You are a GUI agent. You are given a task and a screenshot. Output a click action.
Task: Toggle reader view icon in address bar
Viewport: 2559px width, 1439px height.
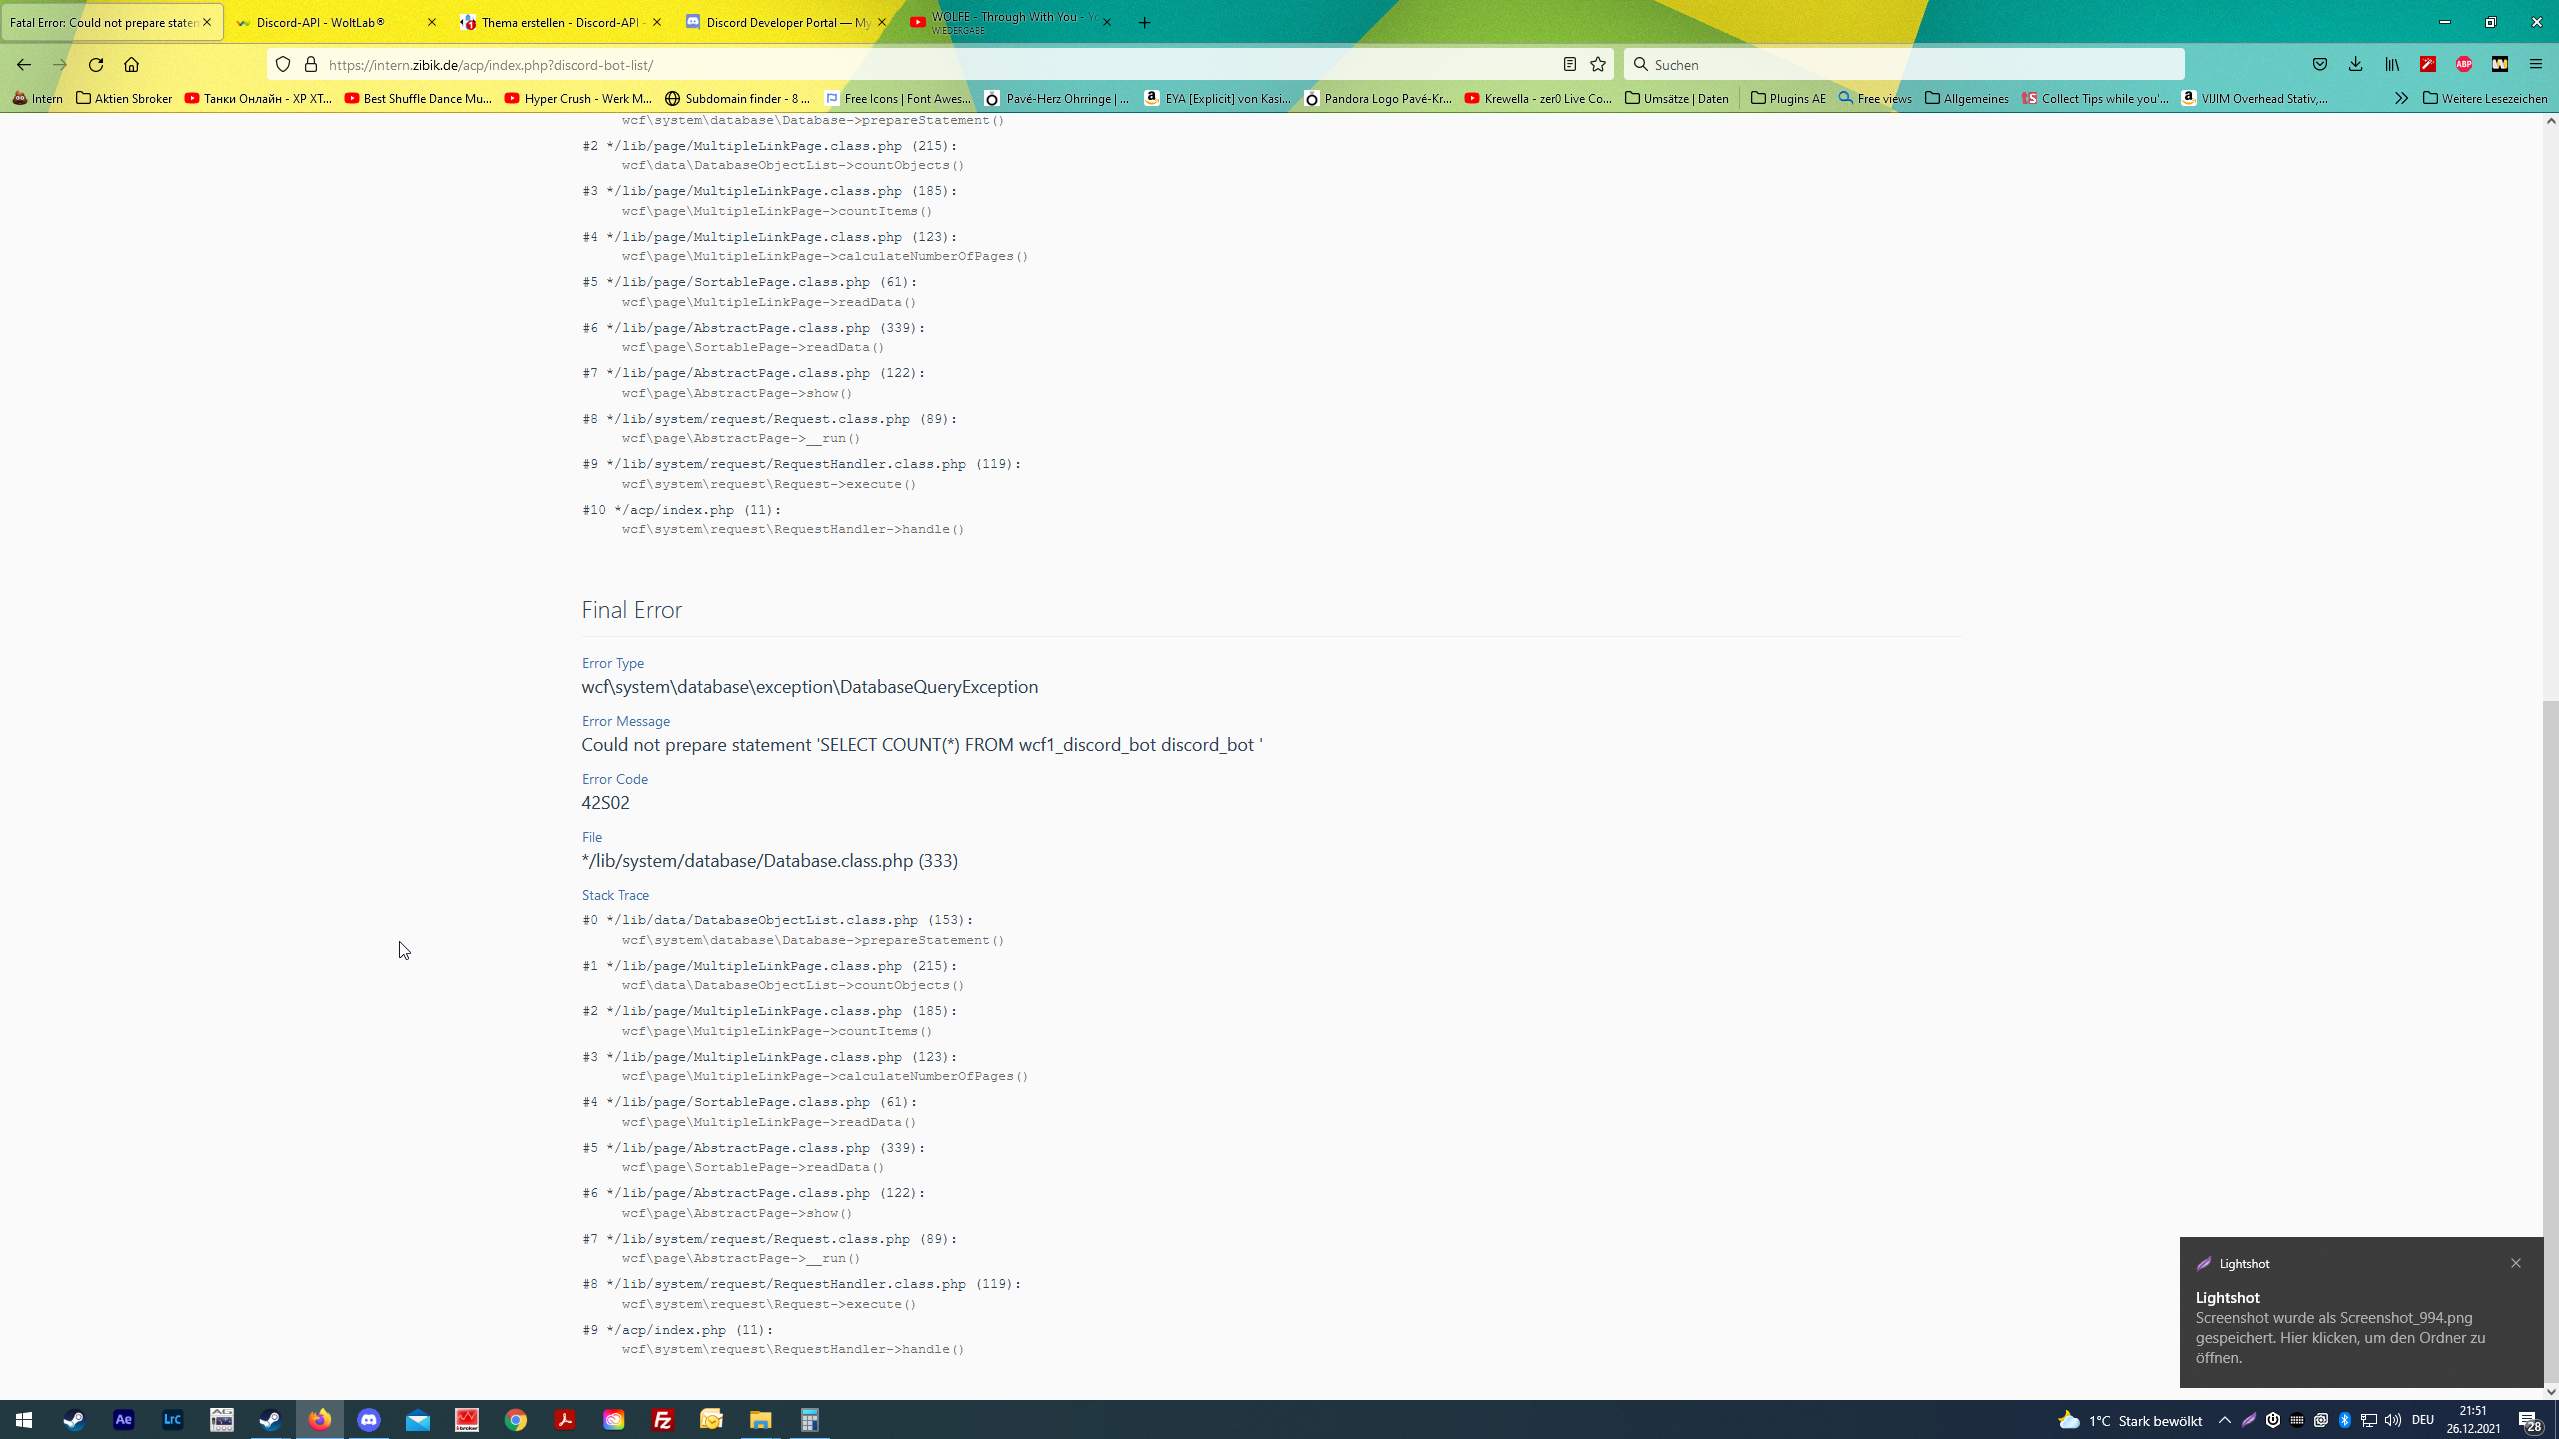click(1570, 64)
